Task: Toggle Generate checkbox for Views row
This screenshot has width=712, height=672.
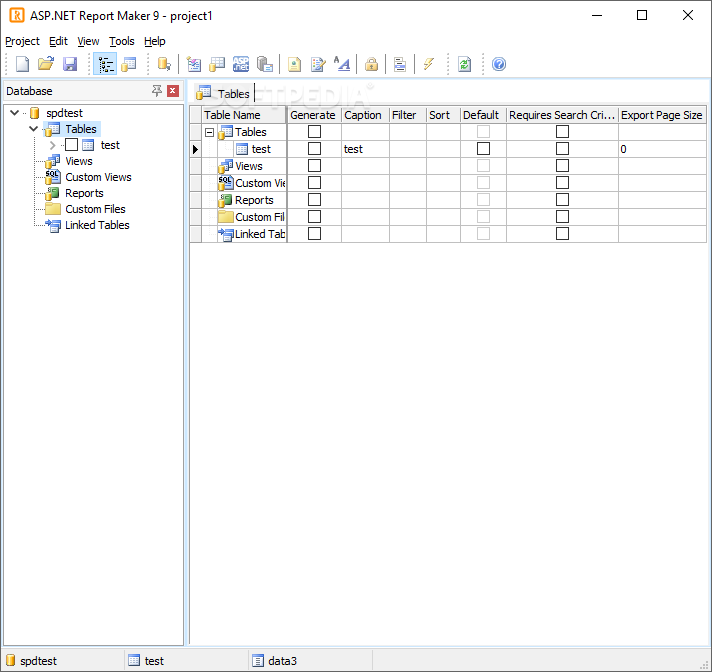Action: point(314,166)
